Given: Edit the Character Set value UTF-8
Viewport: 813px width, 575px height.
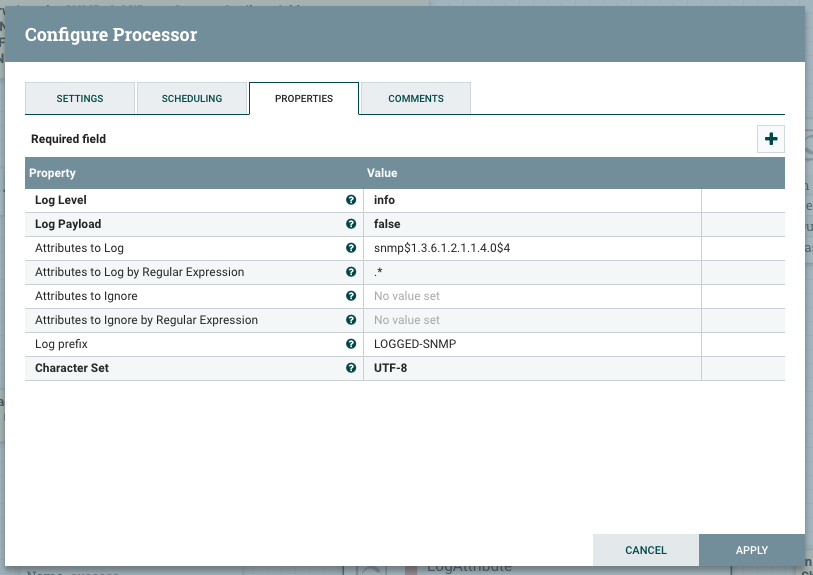Looking at the screenshot, I should (532, 368).
